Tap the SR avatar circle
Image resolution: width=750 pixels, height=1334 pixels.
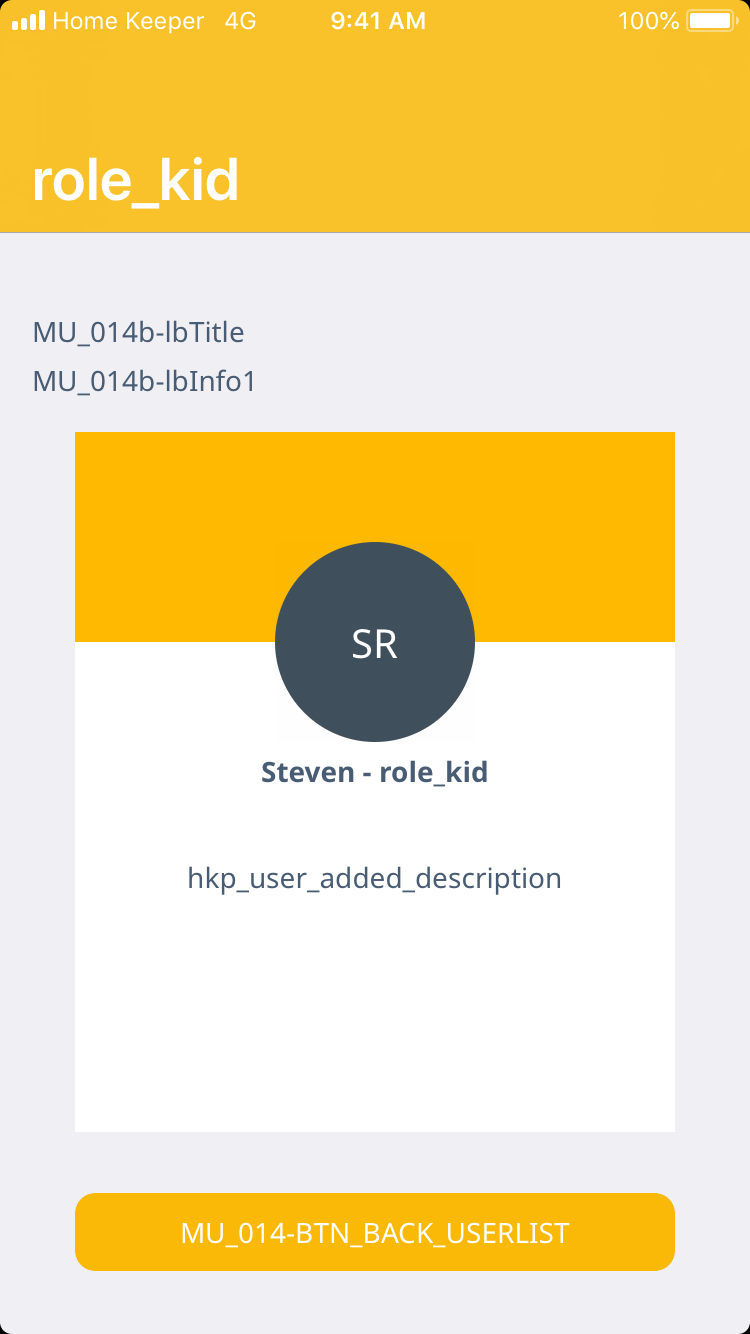(x=375, y=642)
